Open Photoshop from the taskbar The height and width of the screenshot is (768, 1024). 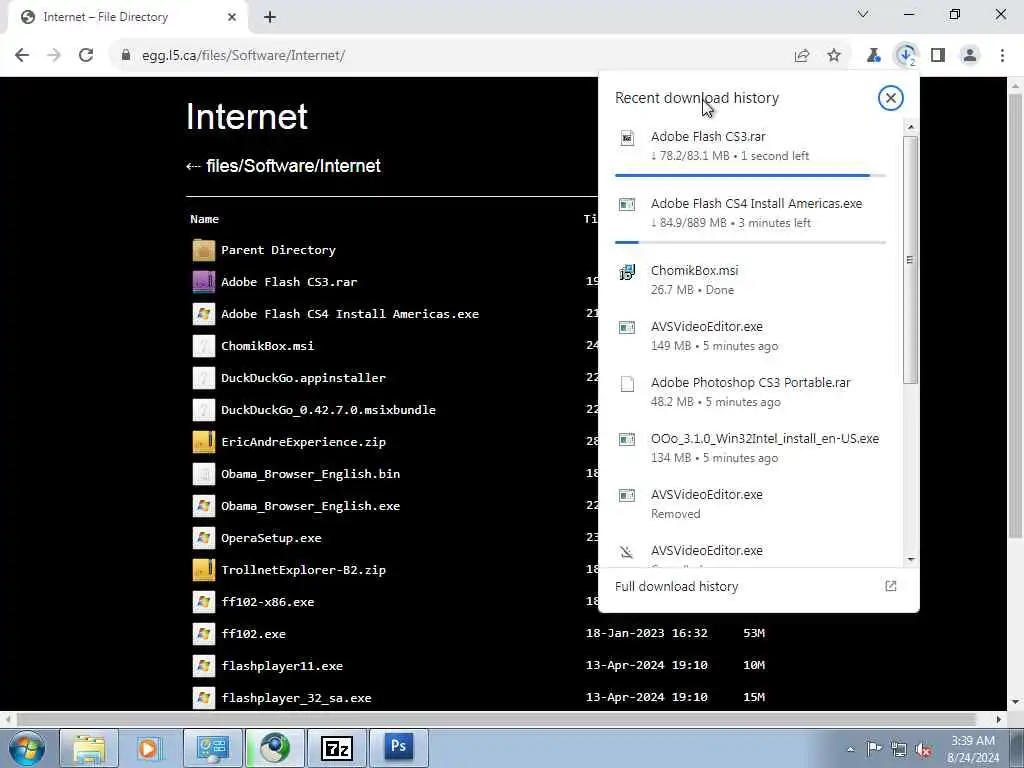(x=398, y=746)
